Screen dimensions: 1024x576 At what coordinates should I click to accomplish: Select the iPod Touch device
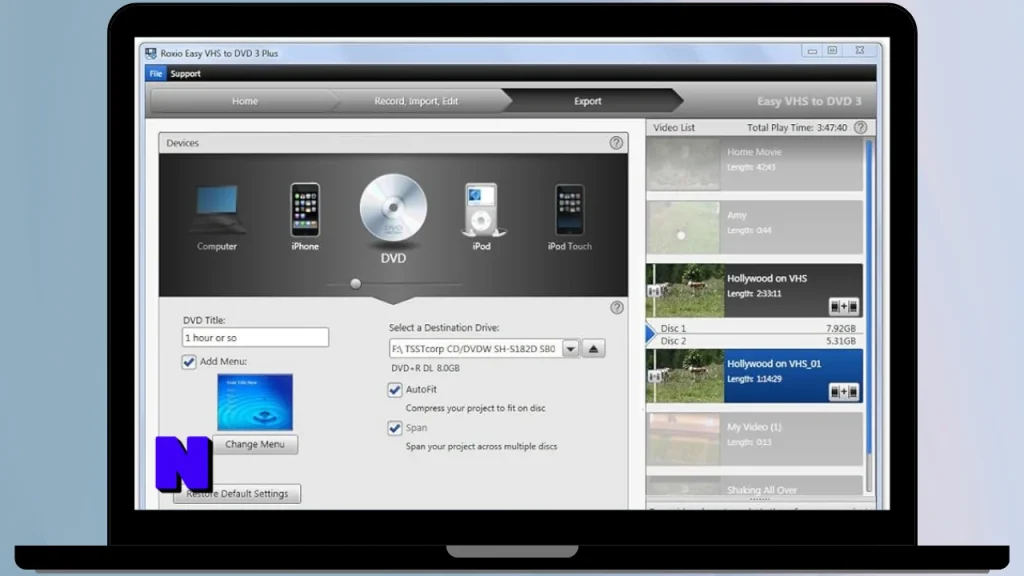(x=569, y=210)
